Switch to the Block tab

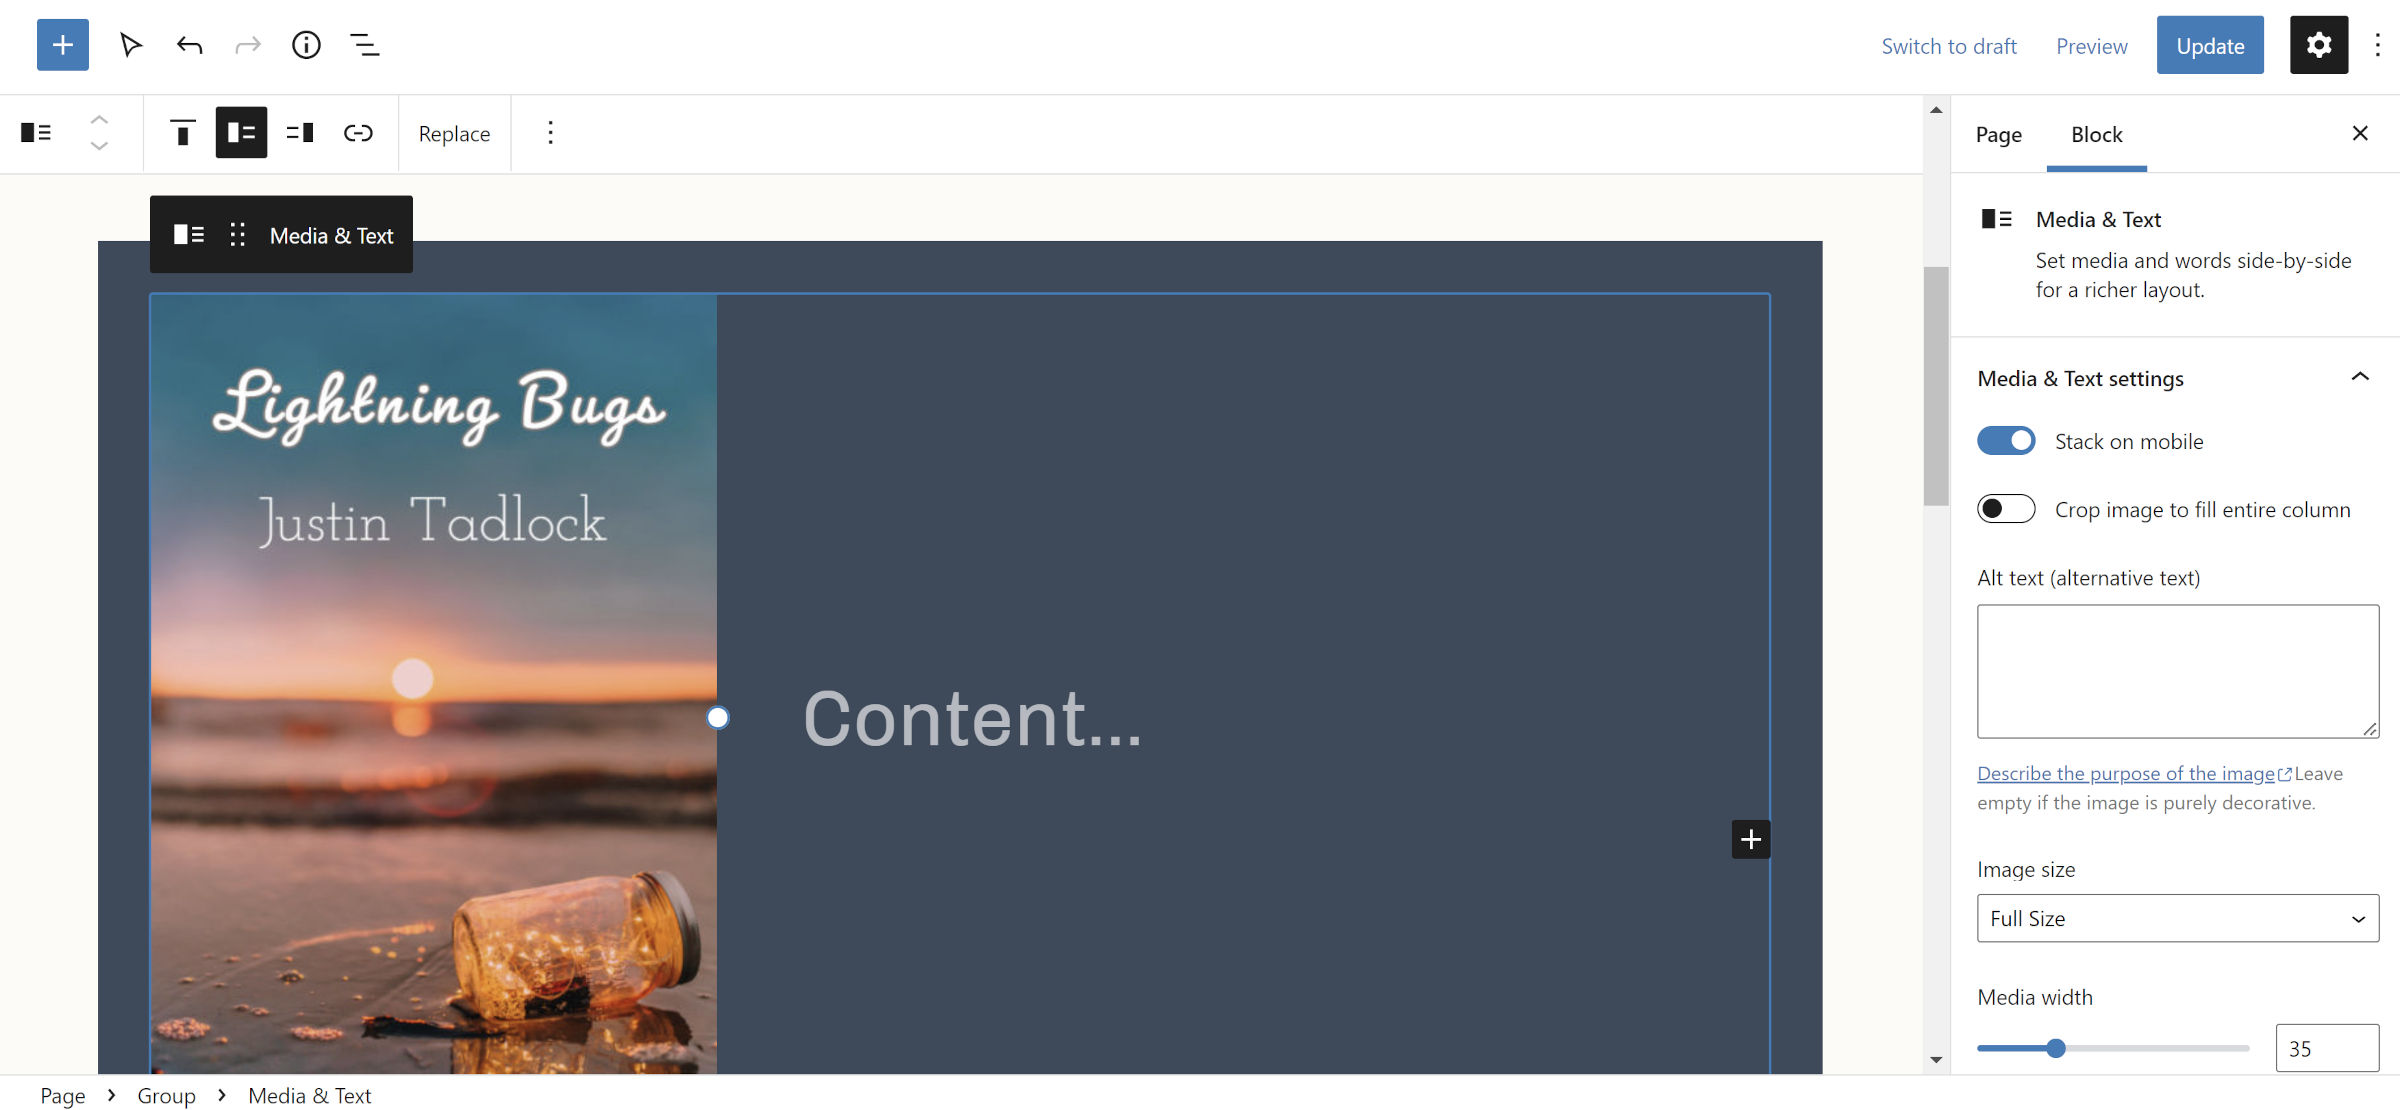coord(2097,135)
